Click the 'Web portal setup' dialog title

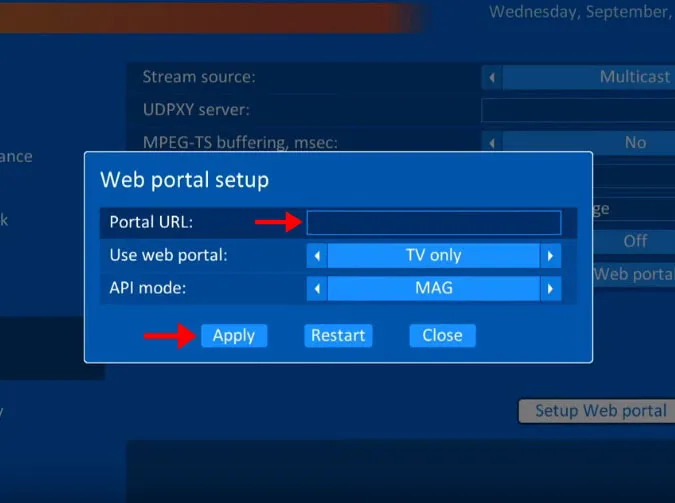[x=184, y=180]
